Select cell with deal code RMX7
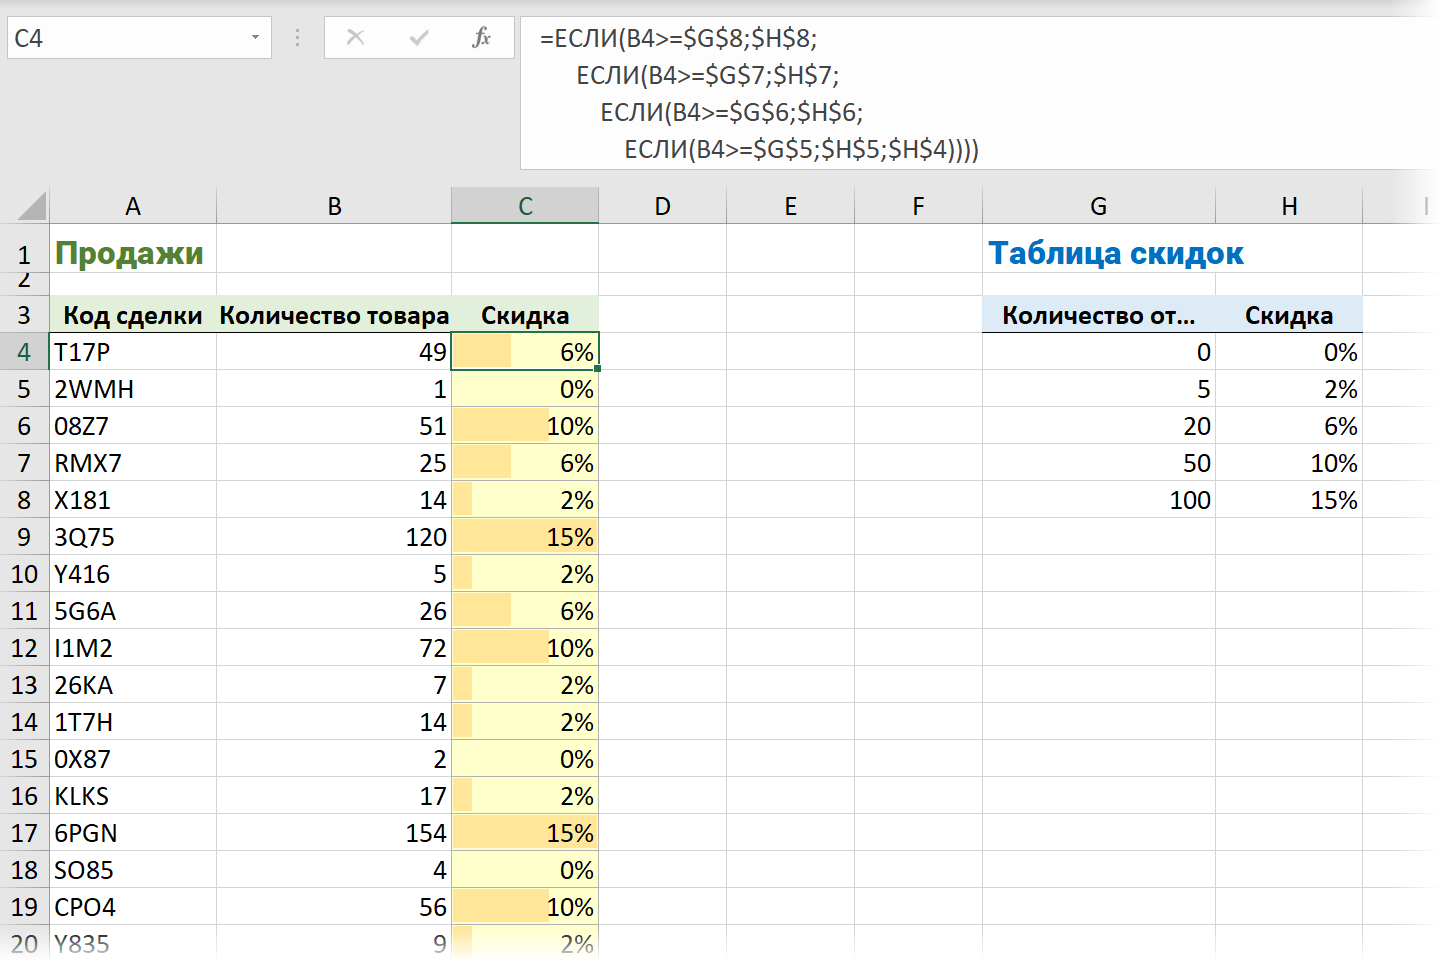This screenshot has width=1440, height=962. 133,463
